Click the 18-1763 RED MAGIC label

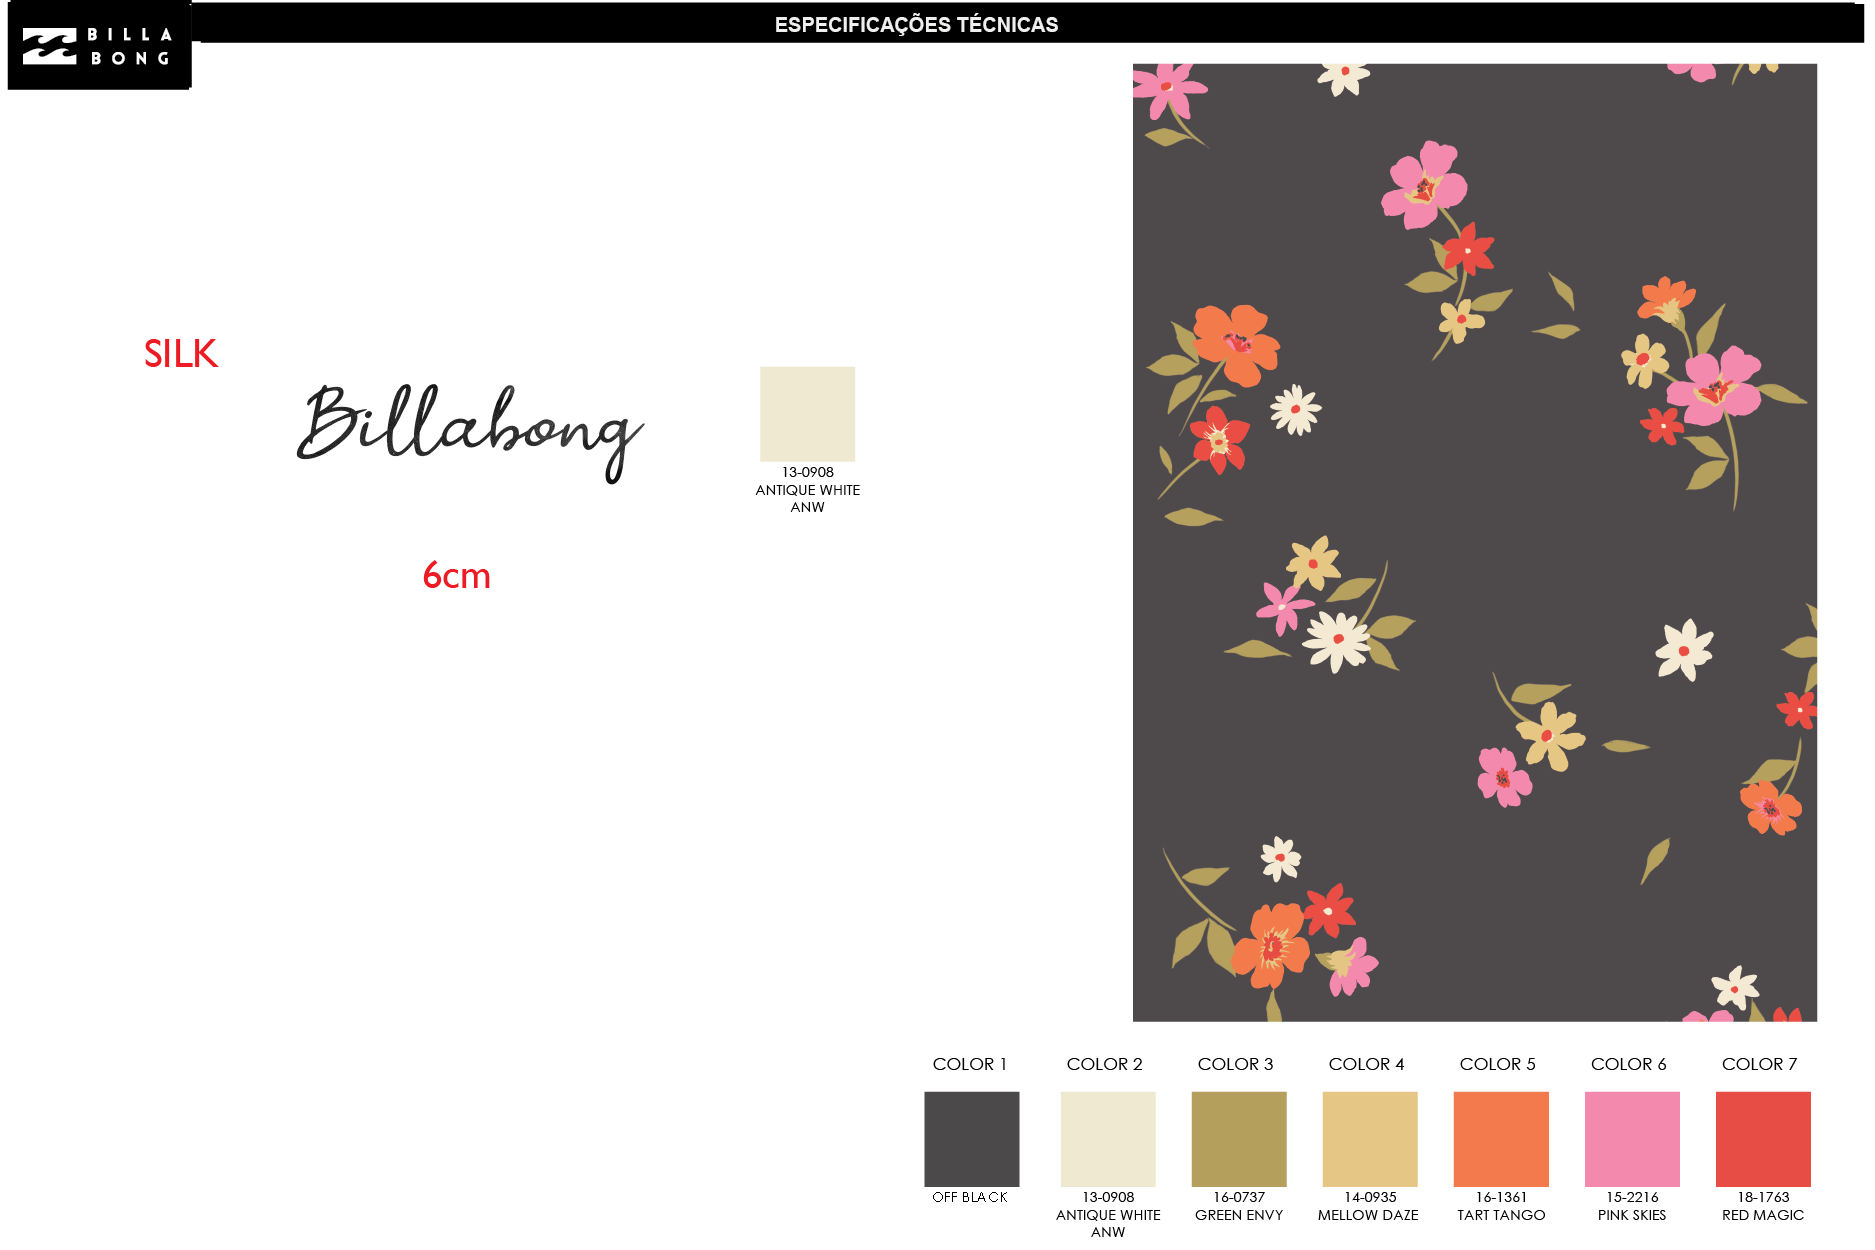pyautogui.click(x=1763, y=1206)
